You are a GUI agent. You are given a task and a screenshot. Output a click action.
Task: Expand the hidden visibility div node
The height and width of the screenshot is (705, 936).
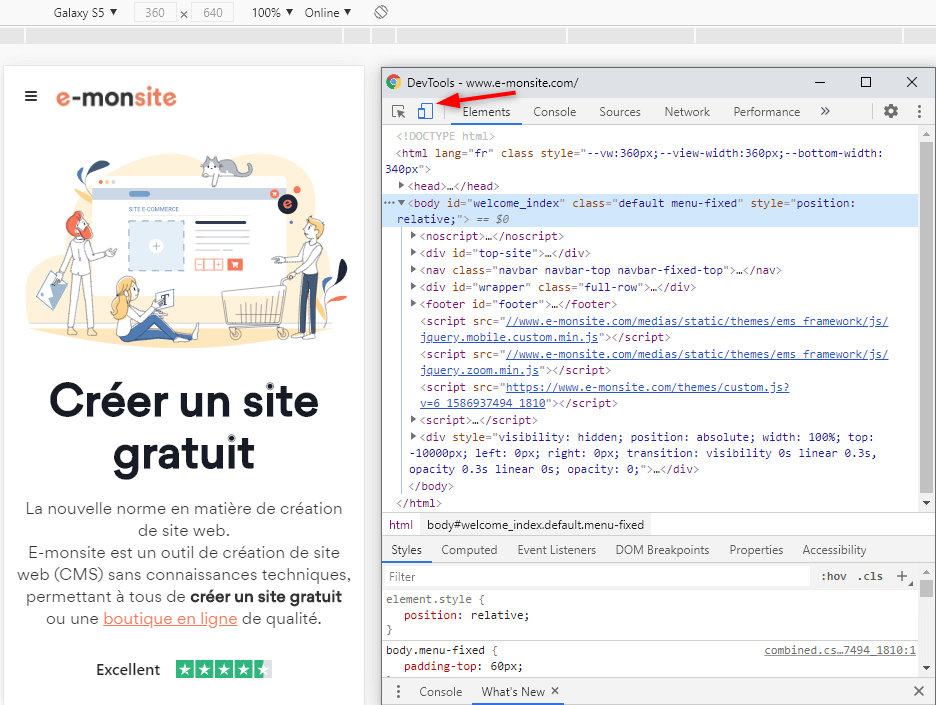coord(413,436)
